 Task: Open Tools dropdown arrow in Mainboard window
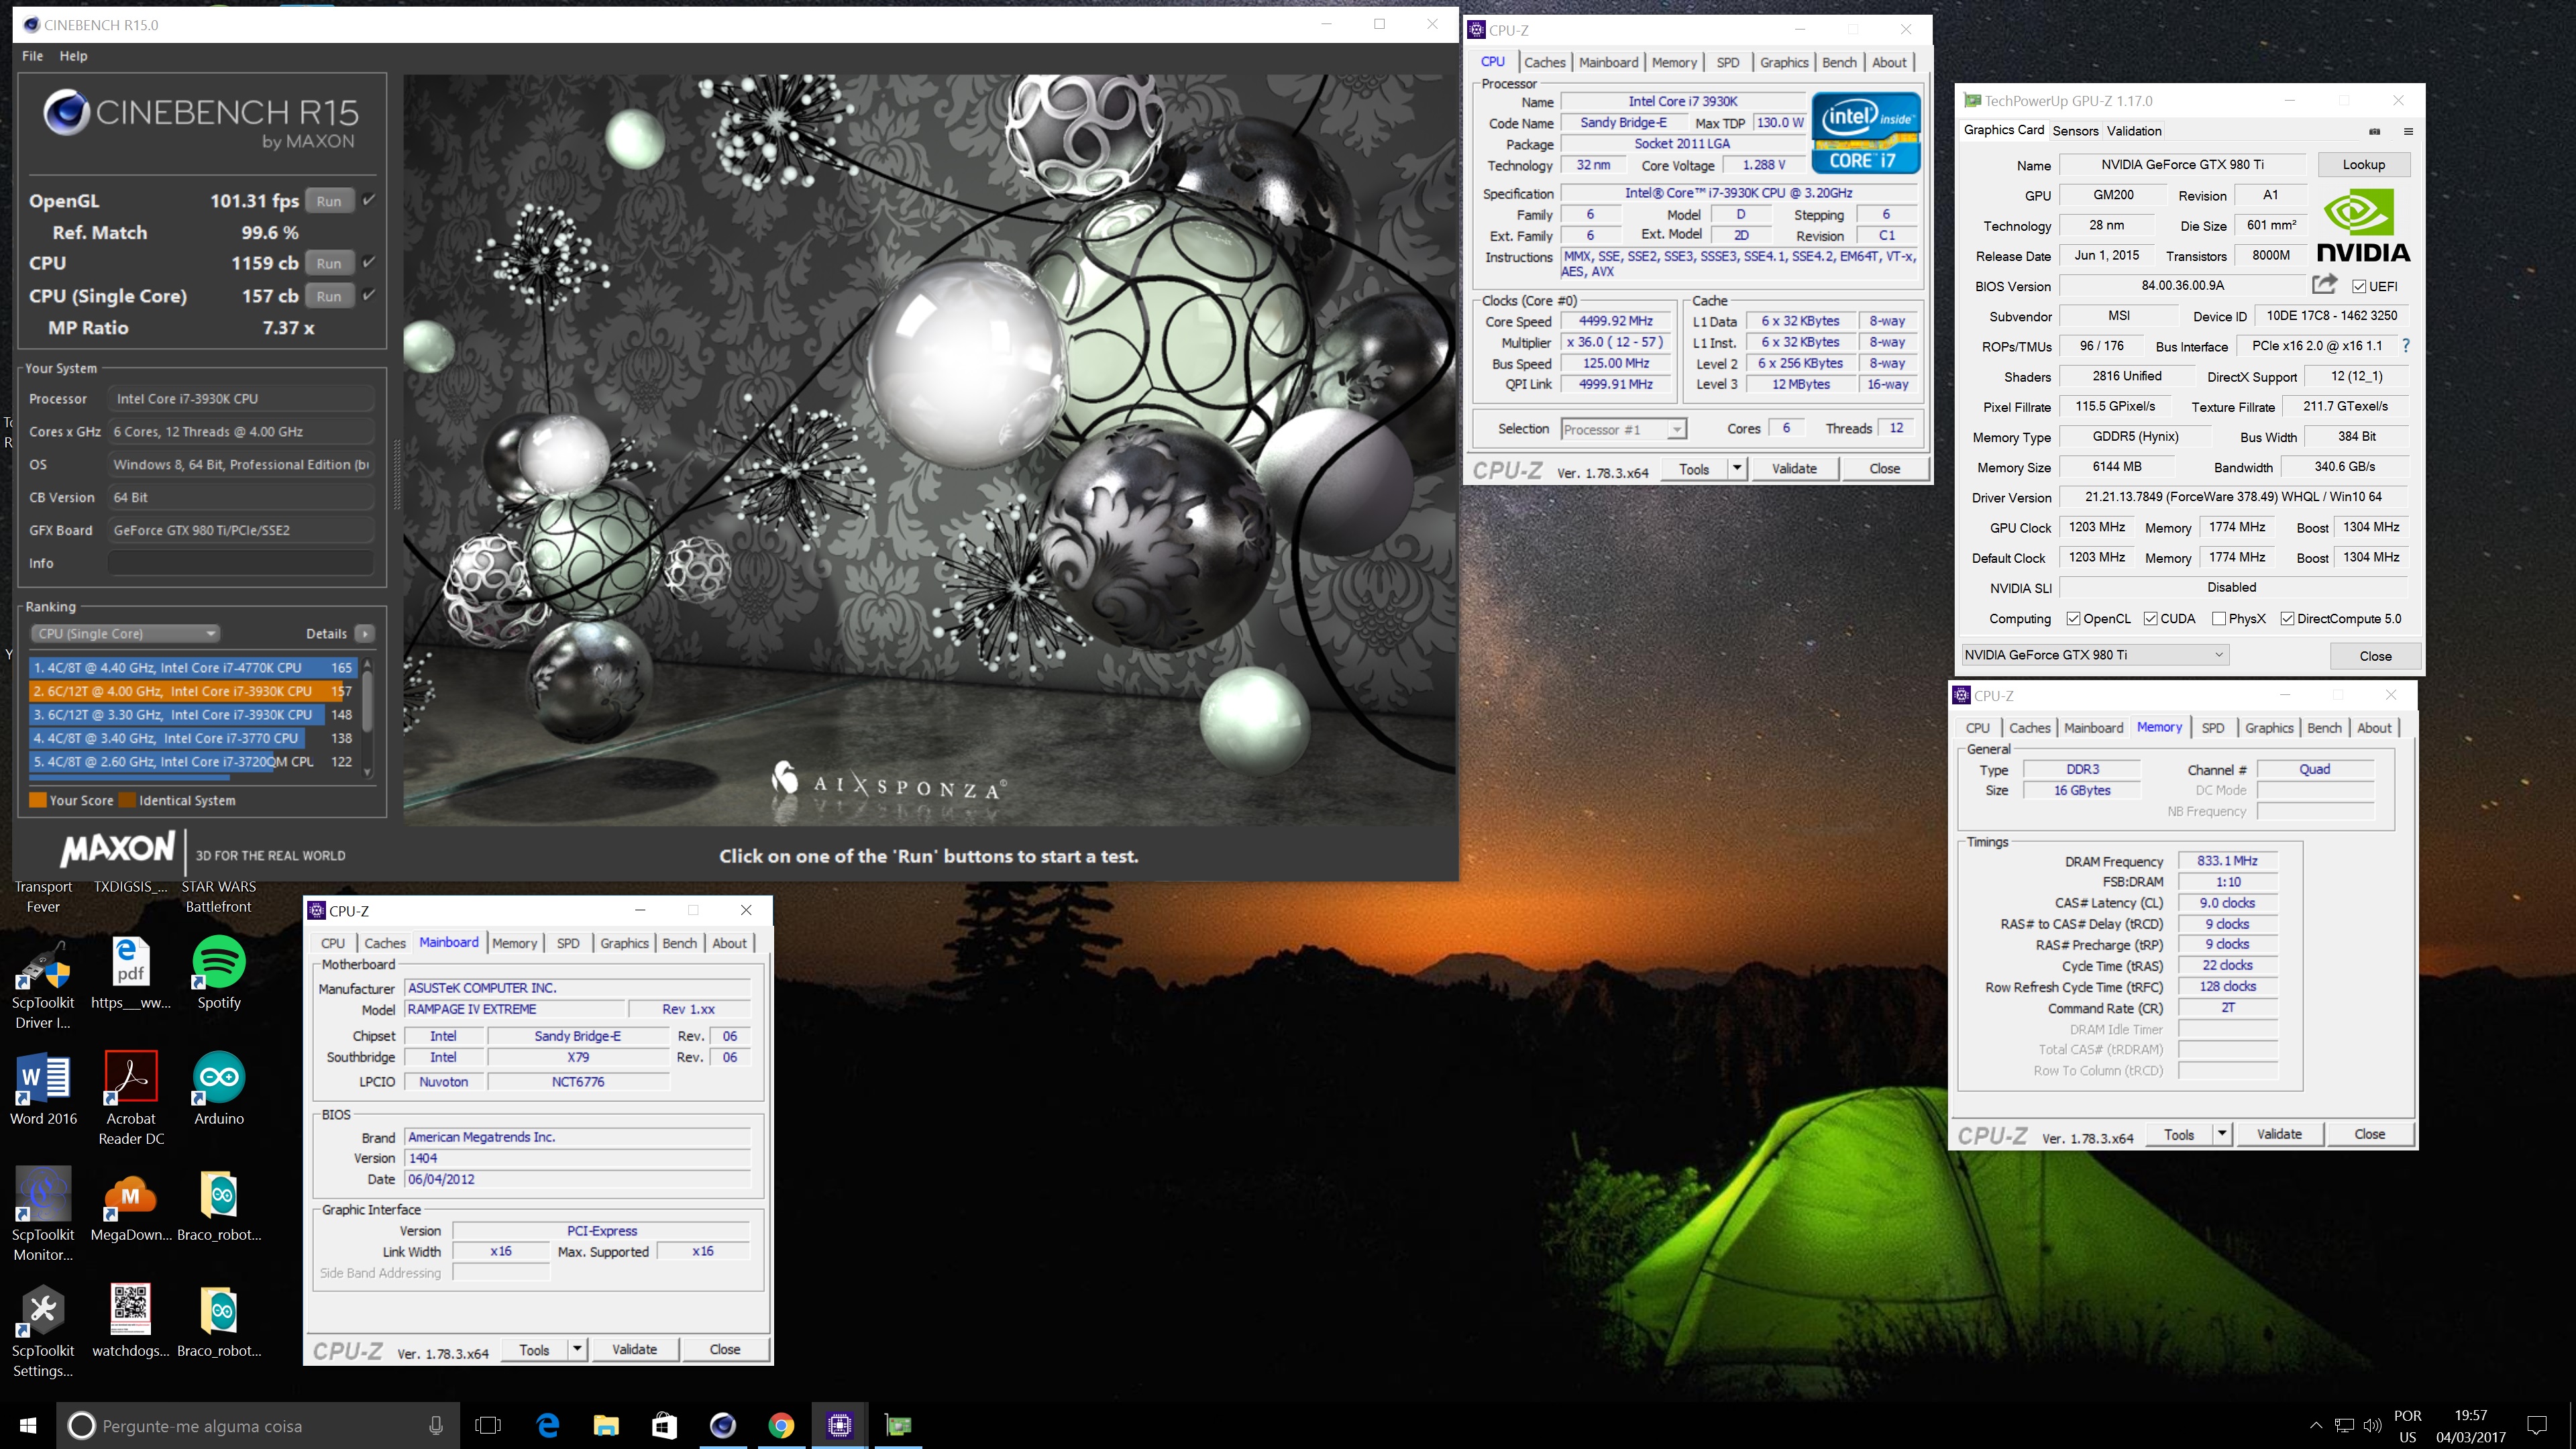click(577, 1349)
